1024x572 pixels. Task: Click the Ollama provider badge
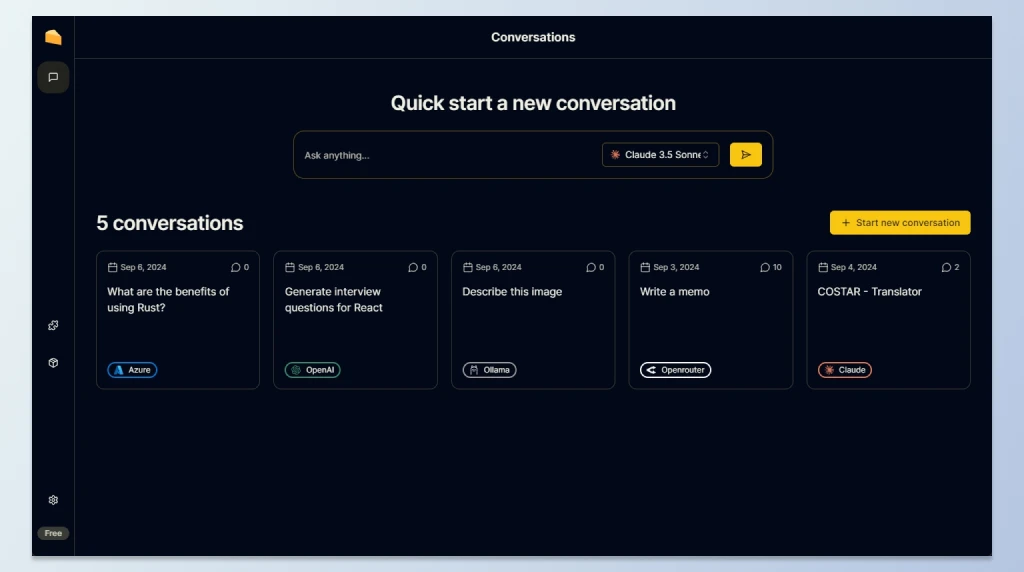click(x=489, y=370)
